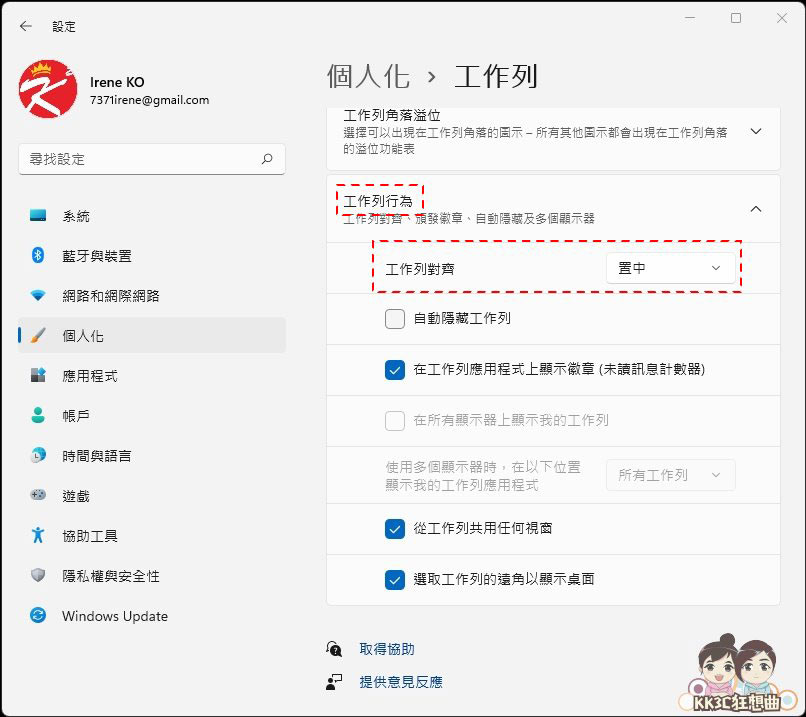The image size is (806, 717).
Task: Open the 提供意見反應 link
Action: 401,682
